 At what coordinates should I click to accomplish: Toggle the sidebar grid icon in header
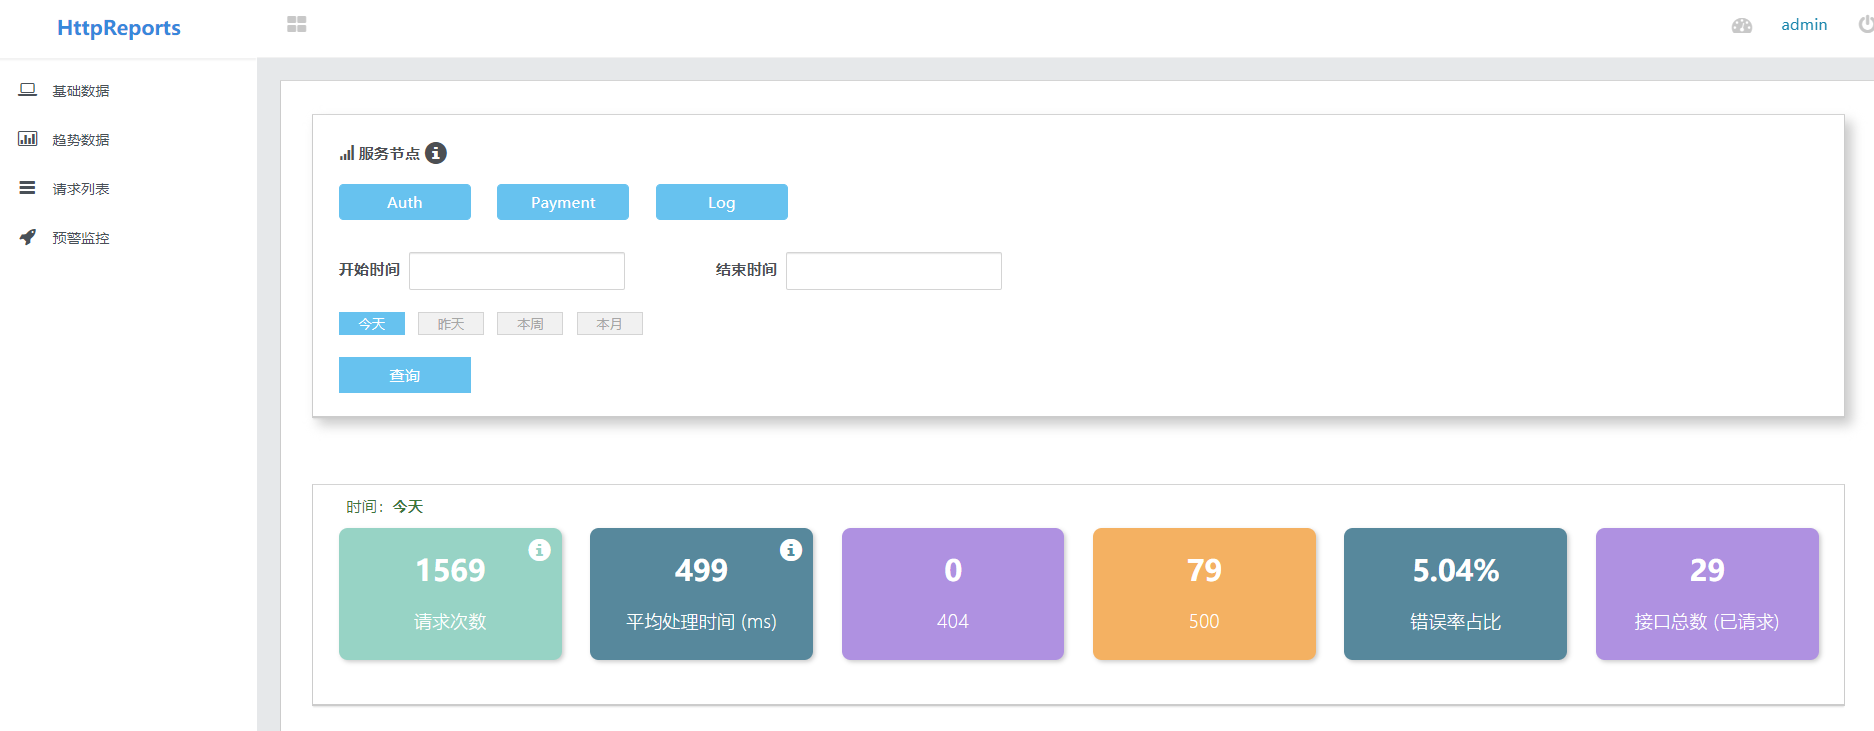click(x=297, y=24)
